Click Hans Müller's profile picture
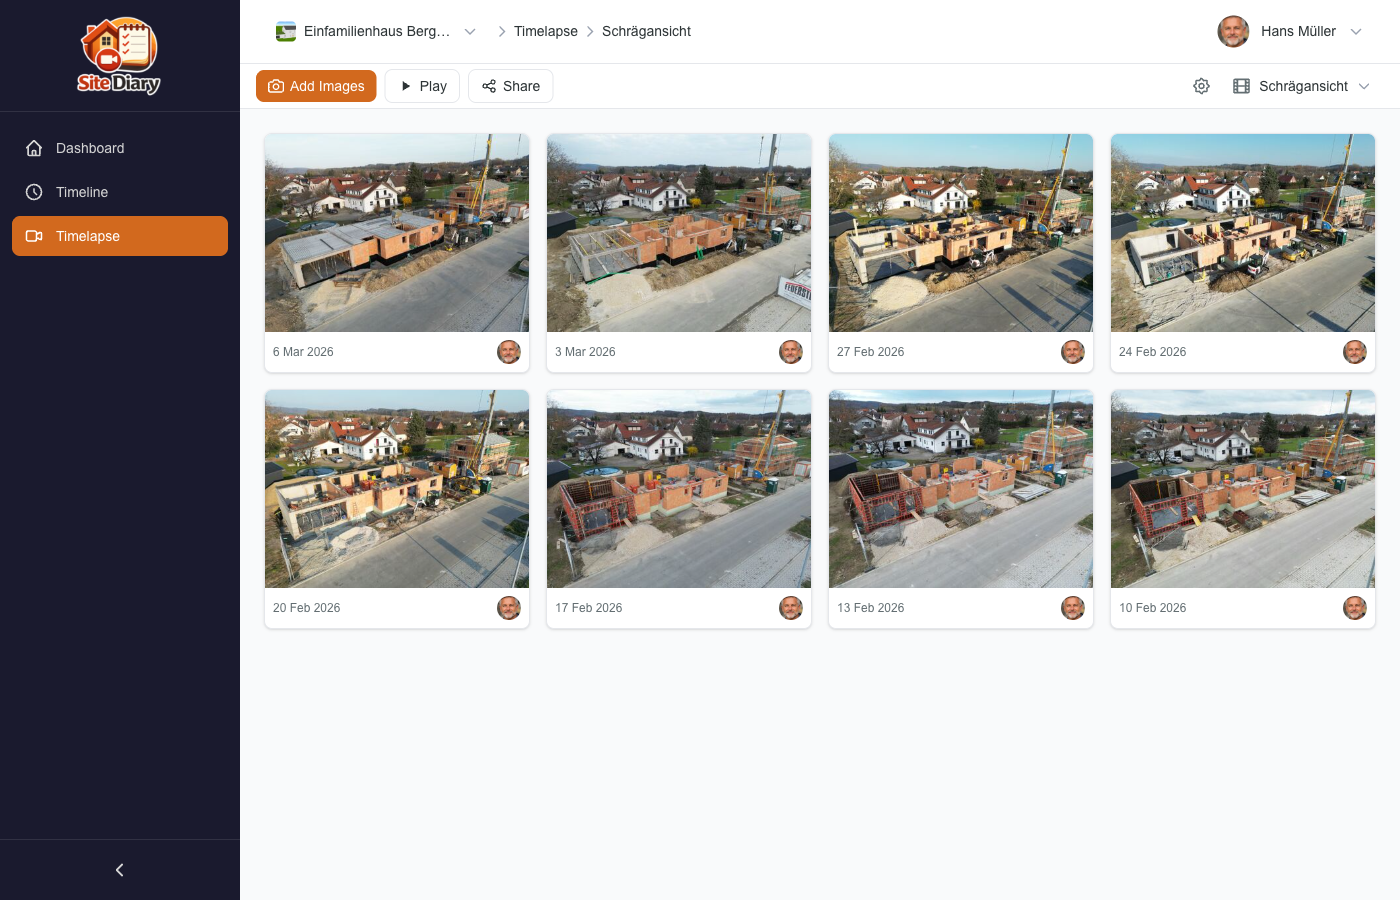Screen dimensions: 1400x900 pyautogui.click(x=1233, y=31)
